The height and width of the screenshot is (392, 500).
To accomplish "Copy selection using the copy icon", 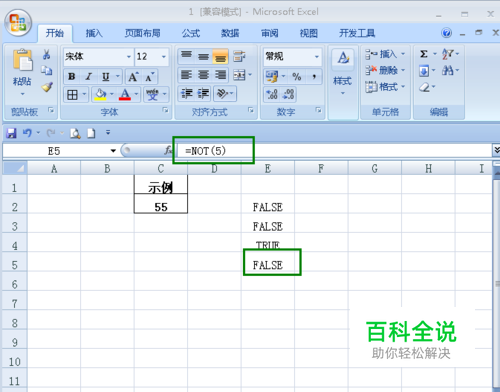I will (47, 70).
